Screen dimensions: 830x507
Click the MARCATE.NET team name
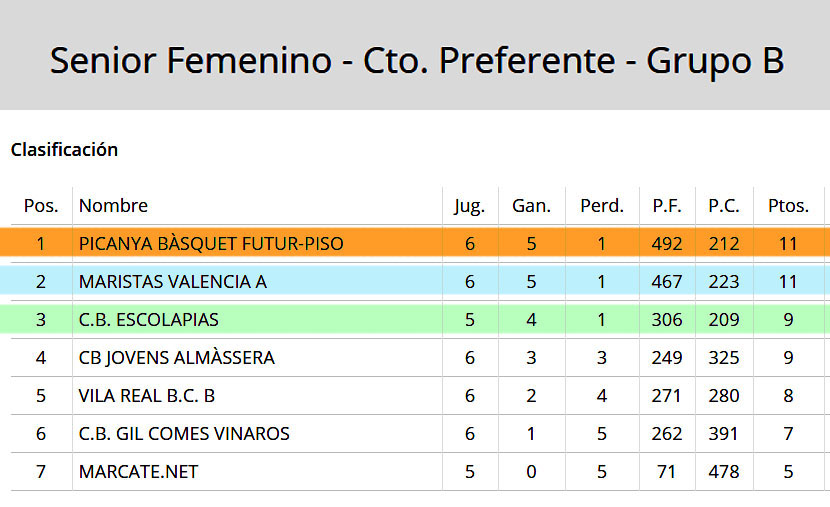(138, 472)
